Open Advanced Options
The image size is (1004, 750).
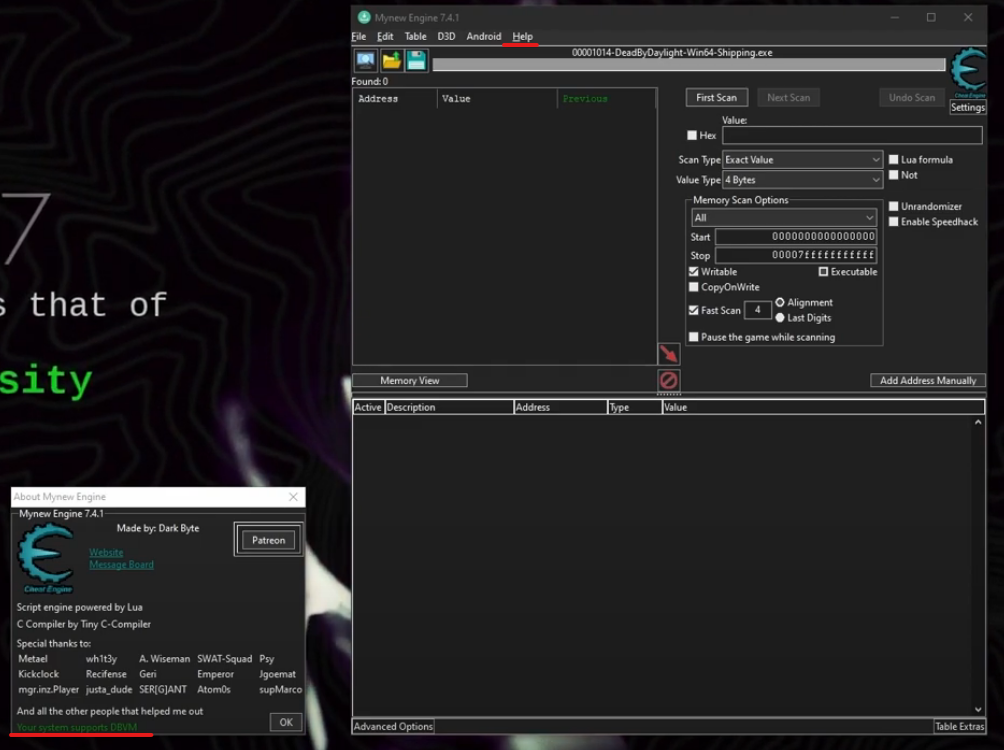393,726
